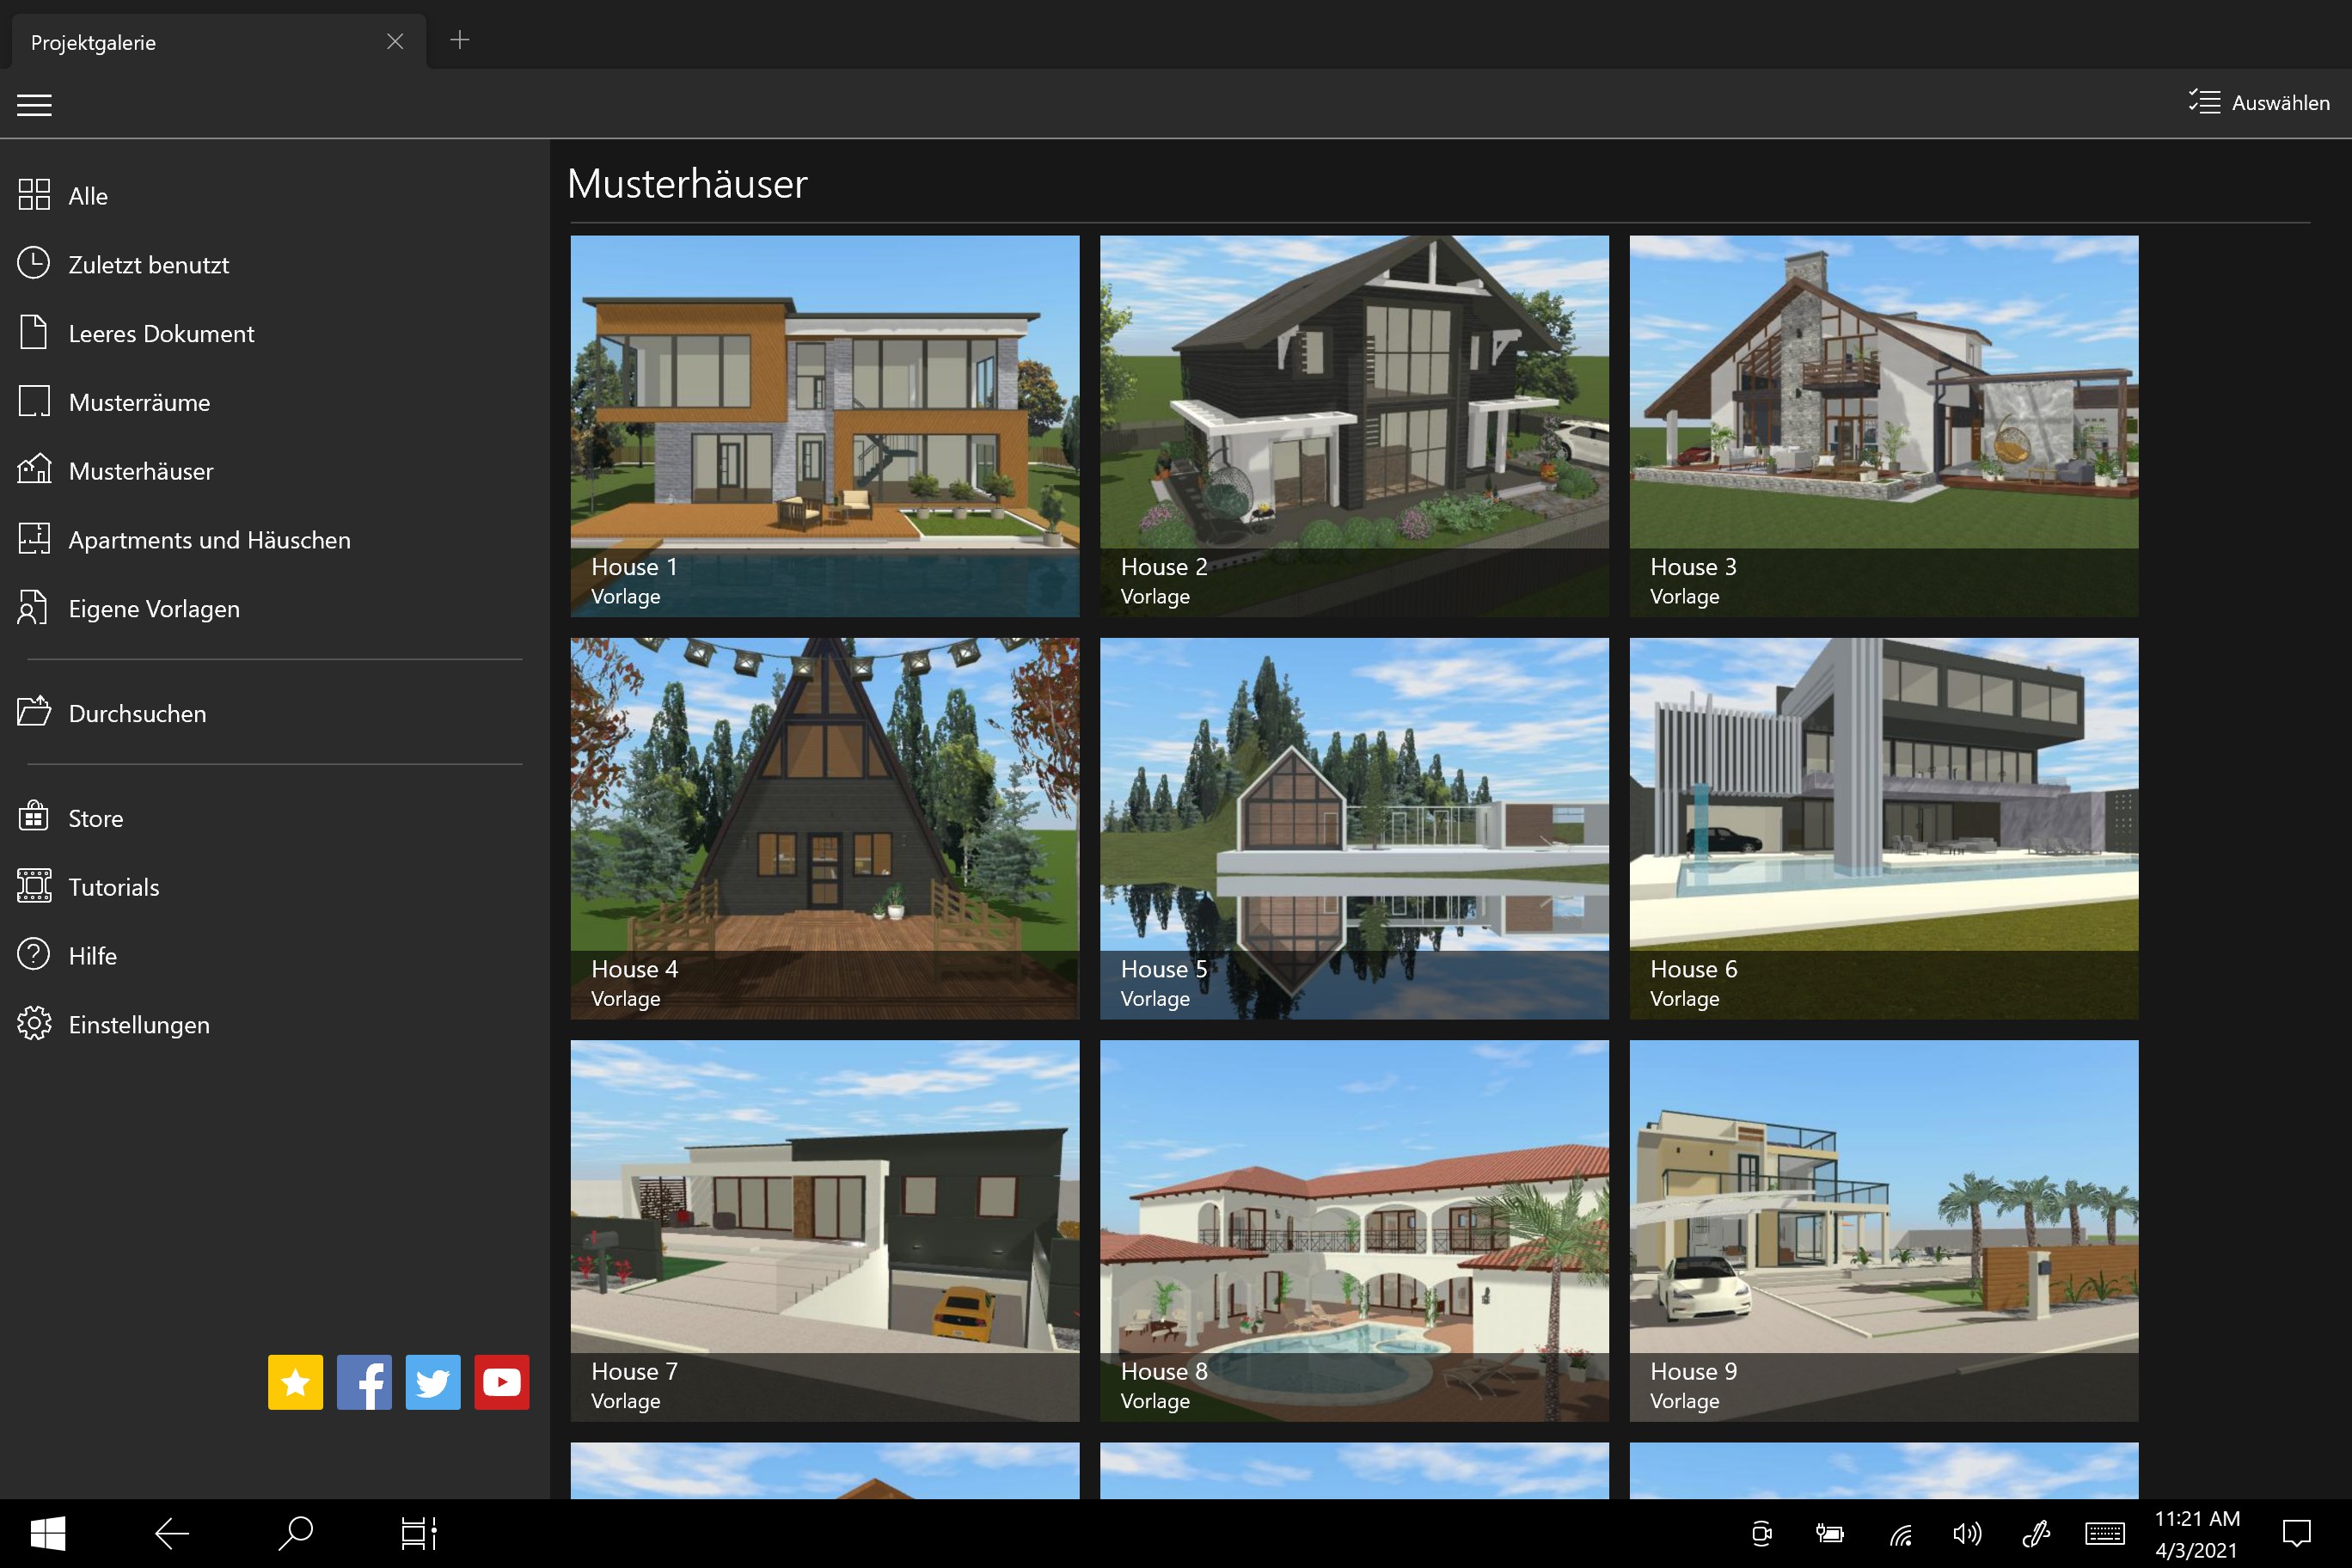Image resolution: width=2352 pixels, height=1568 pixels.
Task: Open Tutorials in the sidebar
Action: tap(113, 887)
